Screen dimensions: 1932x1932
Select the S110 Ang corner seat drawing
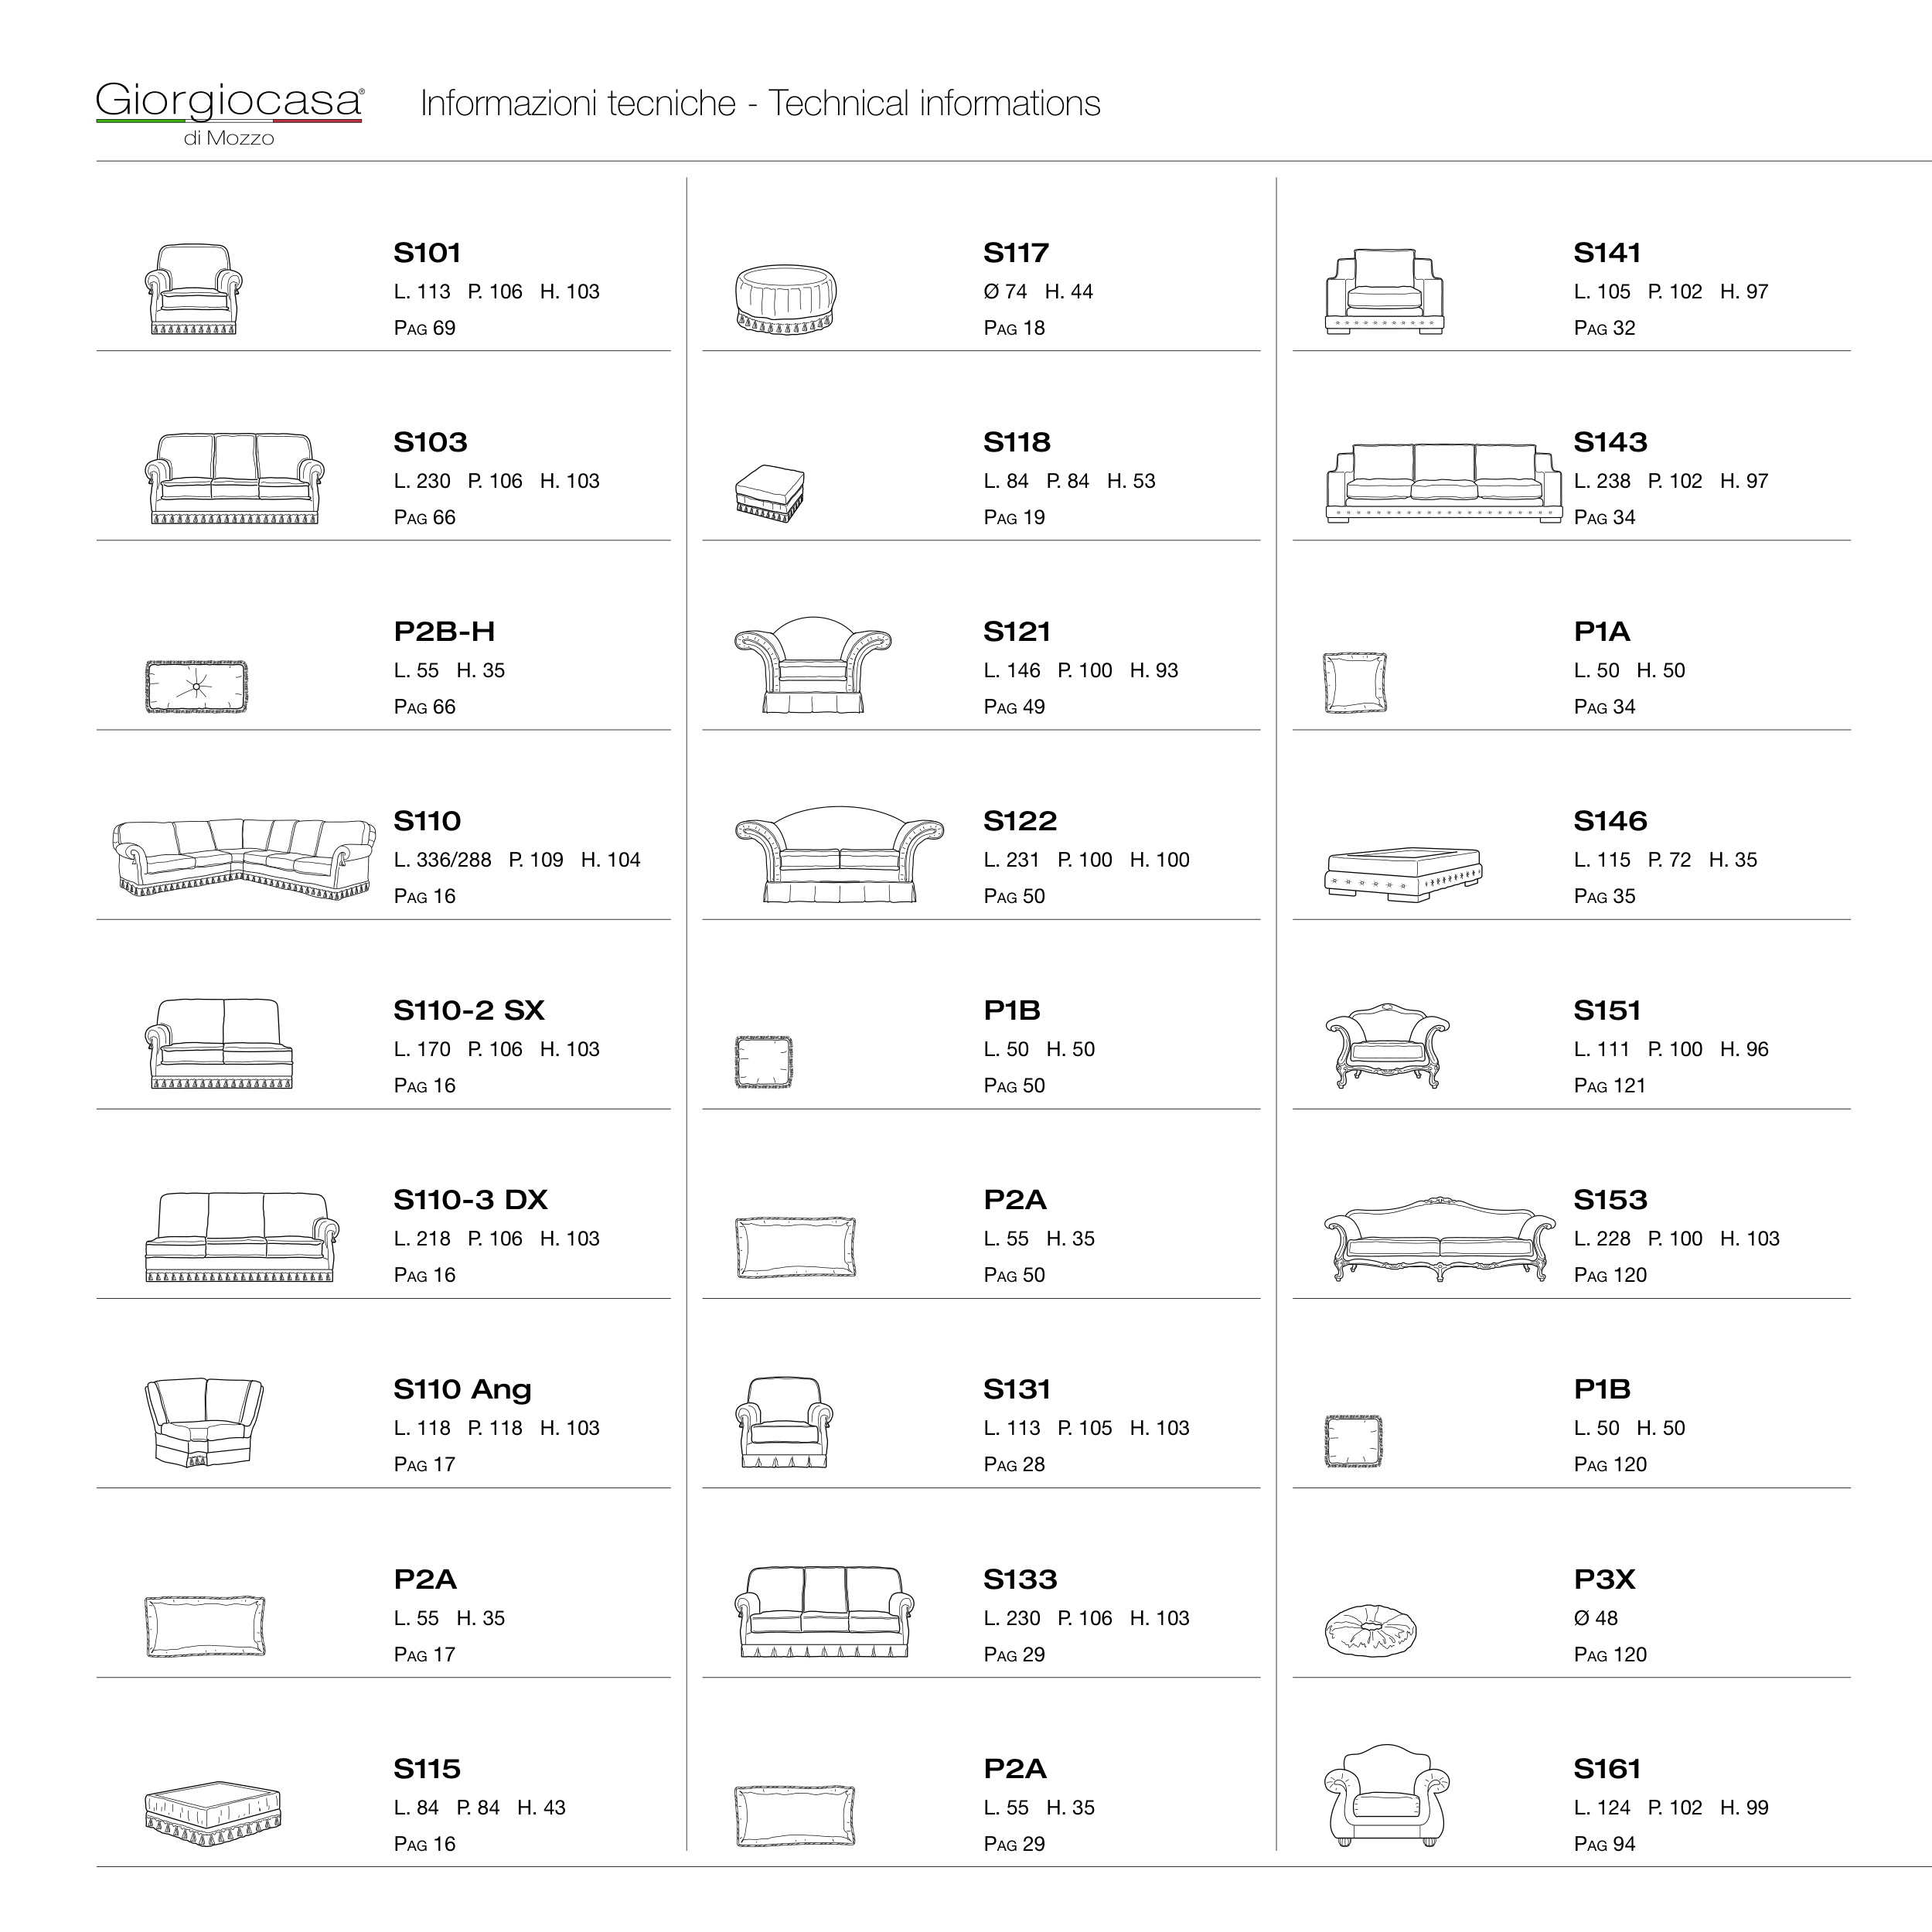[x=204, y=1421]
